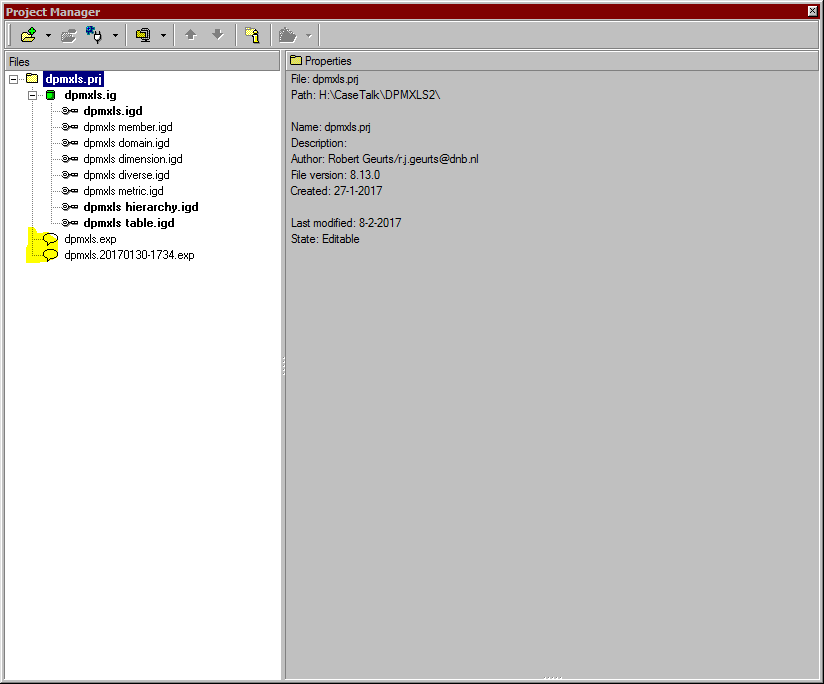This screenshot has width=824, height=684.
Task: Select dpmxls.igd diagram in file tree
Action: (112, 111)
